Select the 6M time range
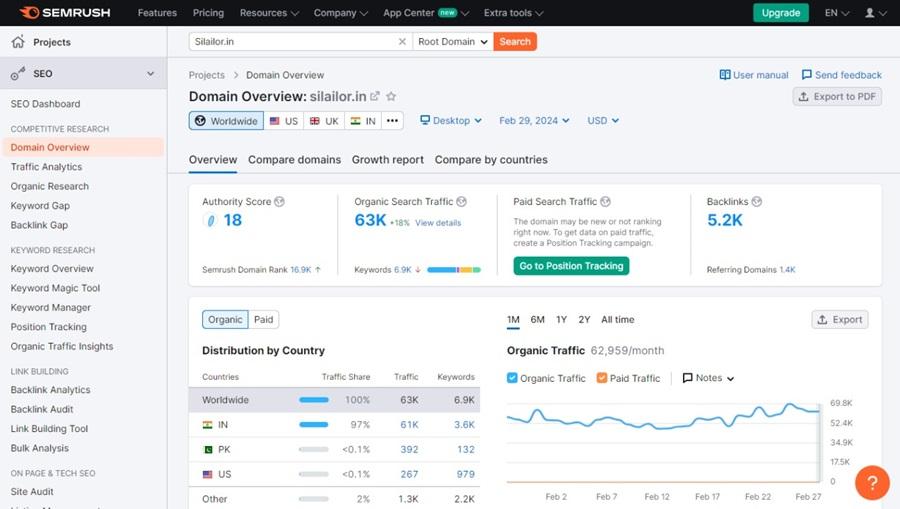The image size is (900, 509). click(x=537, y=320)
